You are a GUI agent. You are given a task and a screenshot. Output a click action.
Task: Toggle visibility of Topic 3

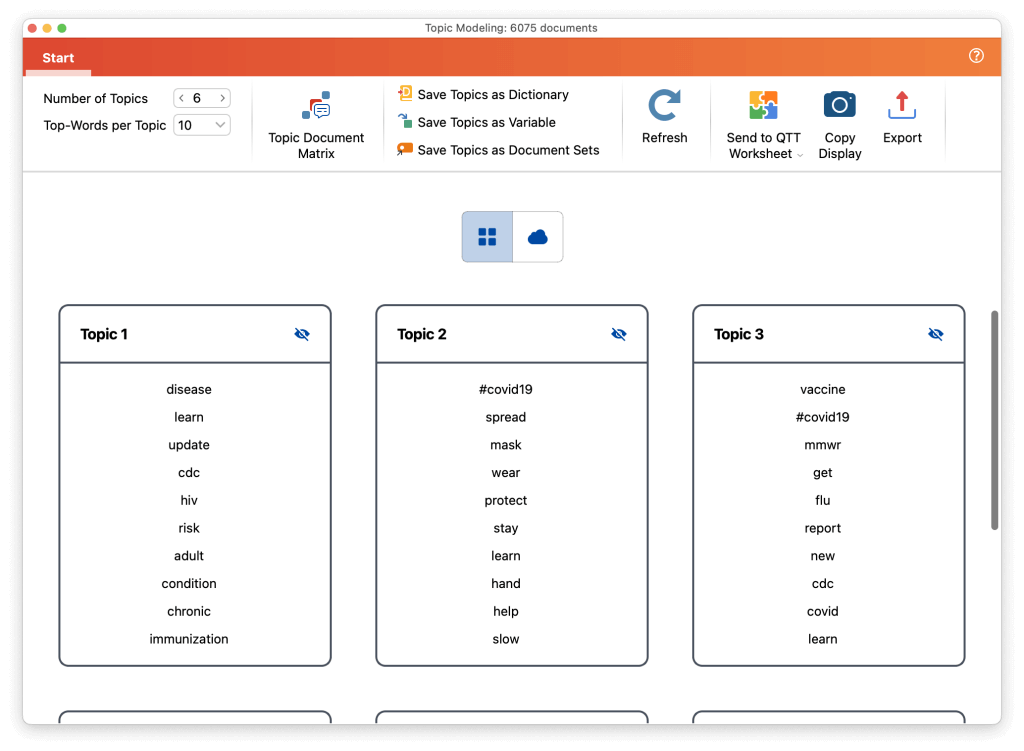(935, 334)
